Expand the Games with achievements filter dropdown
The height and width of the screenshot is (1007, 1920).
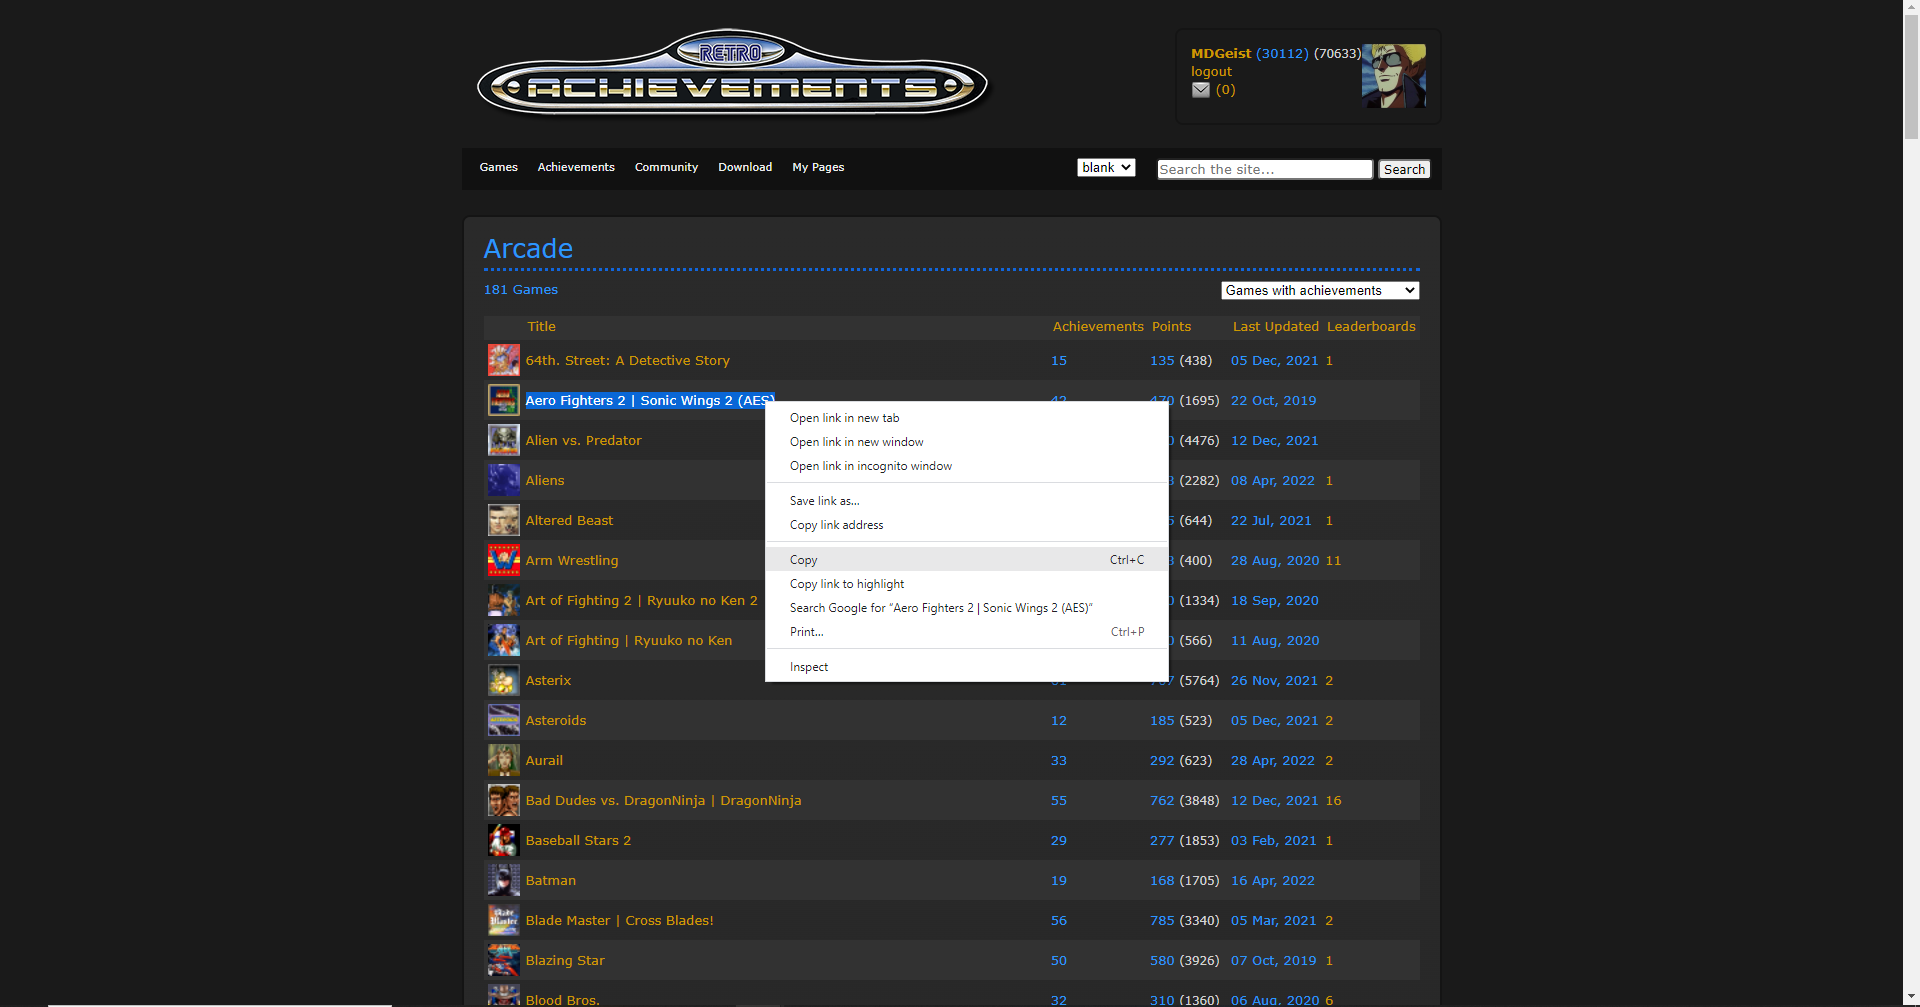coord(1320,290)
